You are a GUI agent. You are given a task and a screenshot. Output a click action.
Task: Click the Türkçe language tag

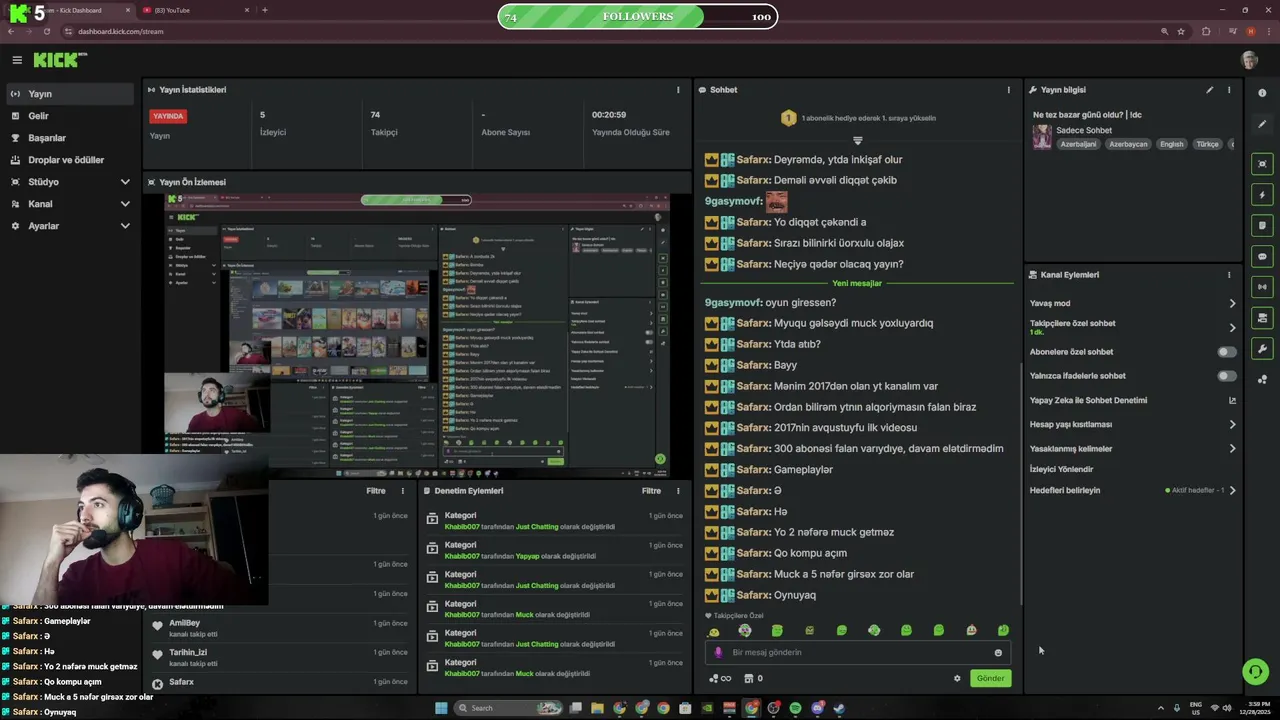1208,144
